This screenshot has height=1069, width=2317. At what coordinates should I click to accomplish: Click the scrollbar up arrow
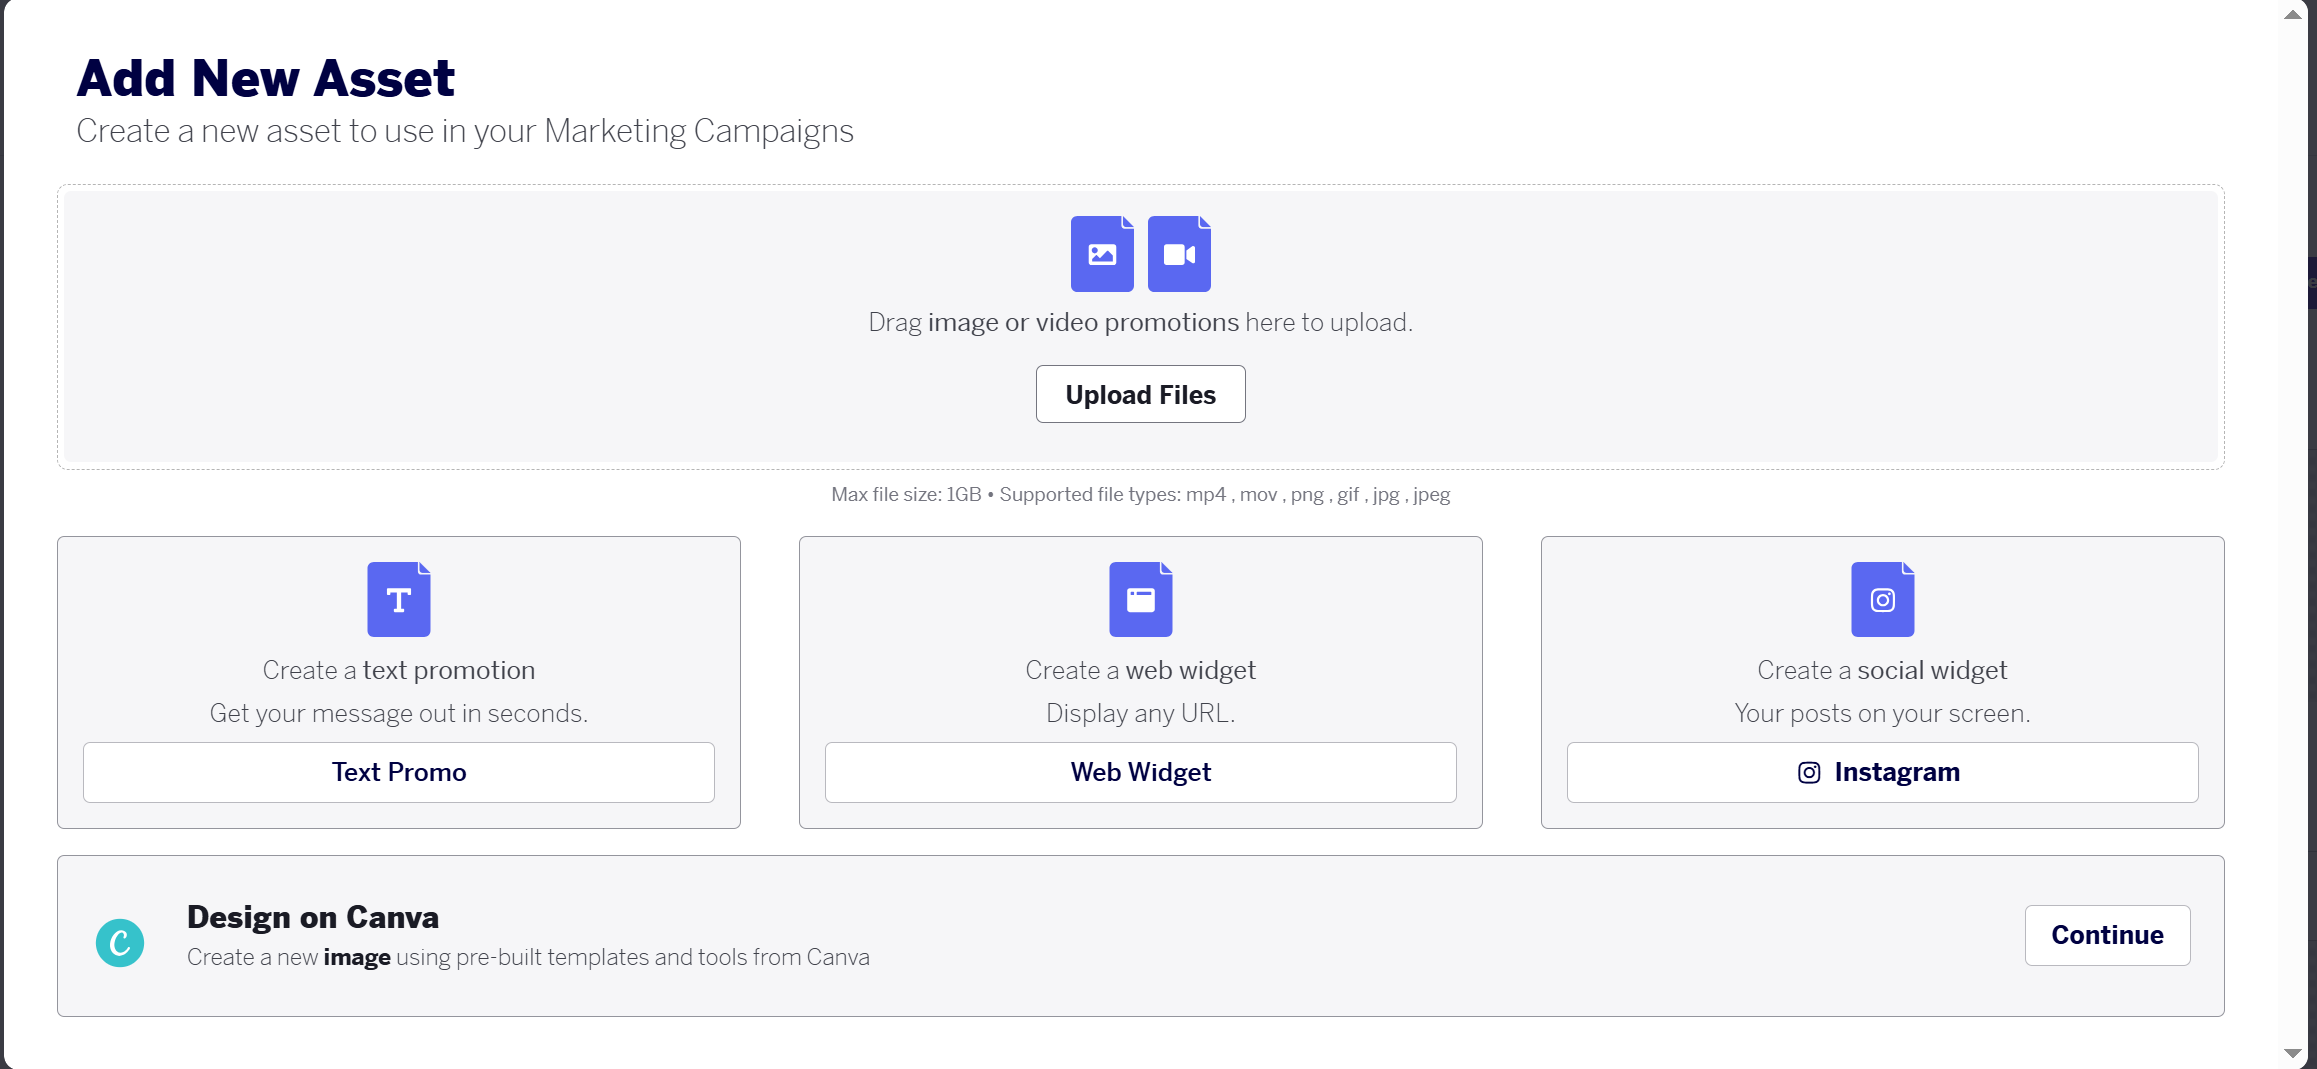(x=2293, y=14)
